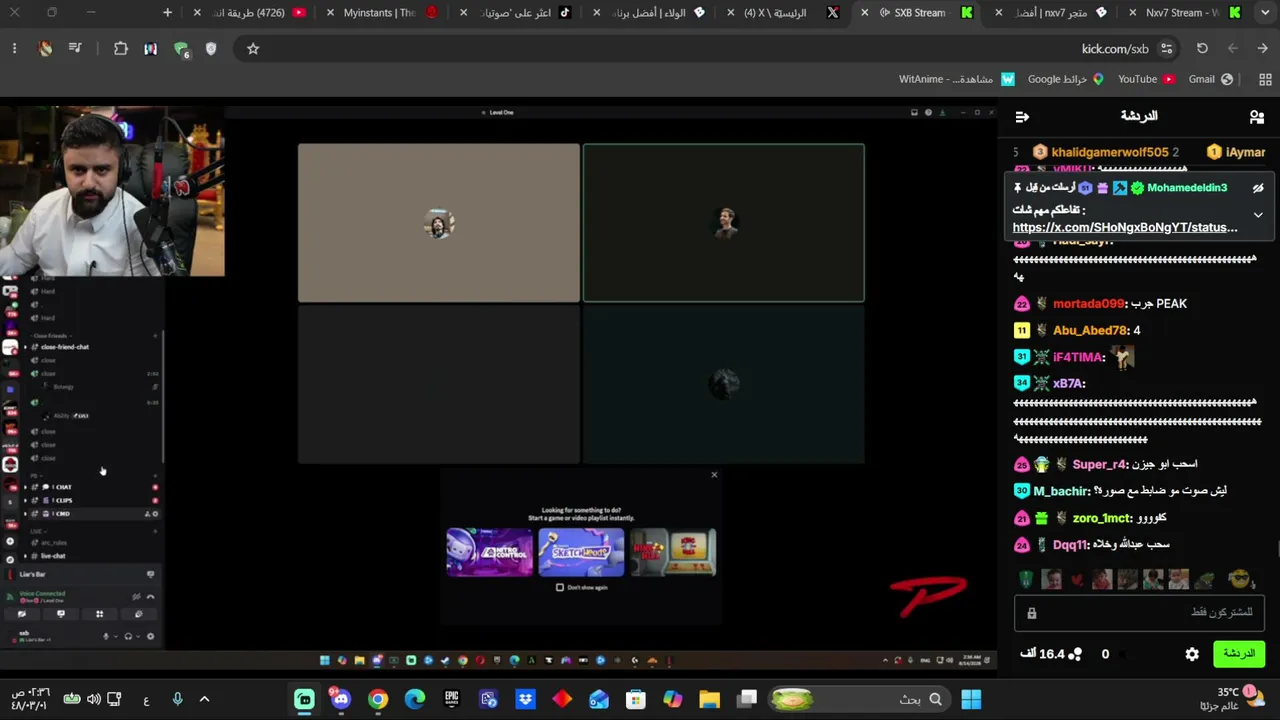Open the chat users list icon
This screenshot has height=720, width=1280.
pyautogui.click(x=1257, y=117)
